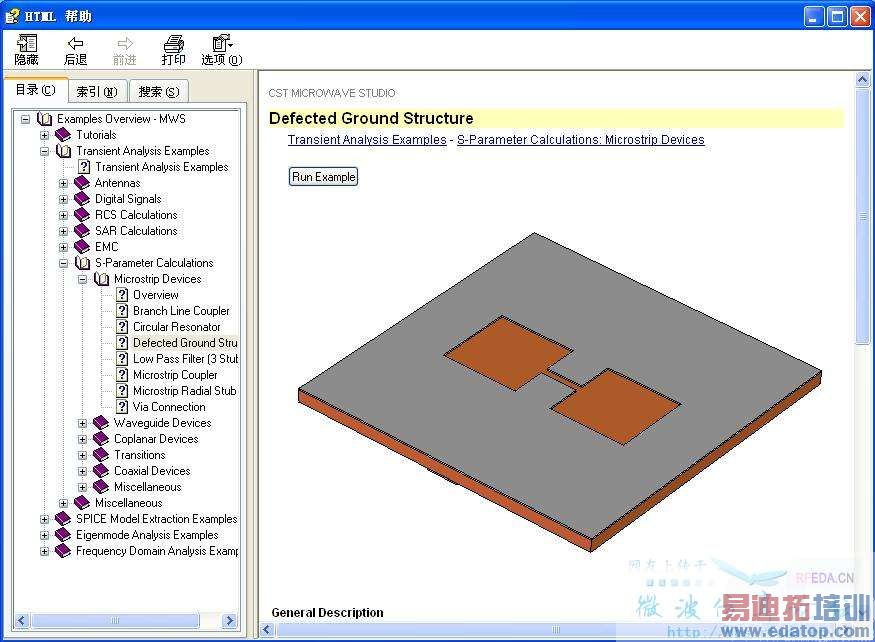
Task: Click the open book icon beside Microstrip Devices
Action: 101,279
